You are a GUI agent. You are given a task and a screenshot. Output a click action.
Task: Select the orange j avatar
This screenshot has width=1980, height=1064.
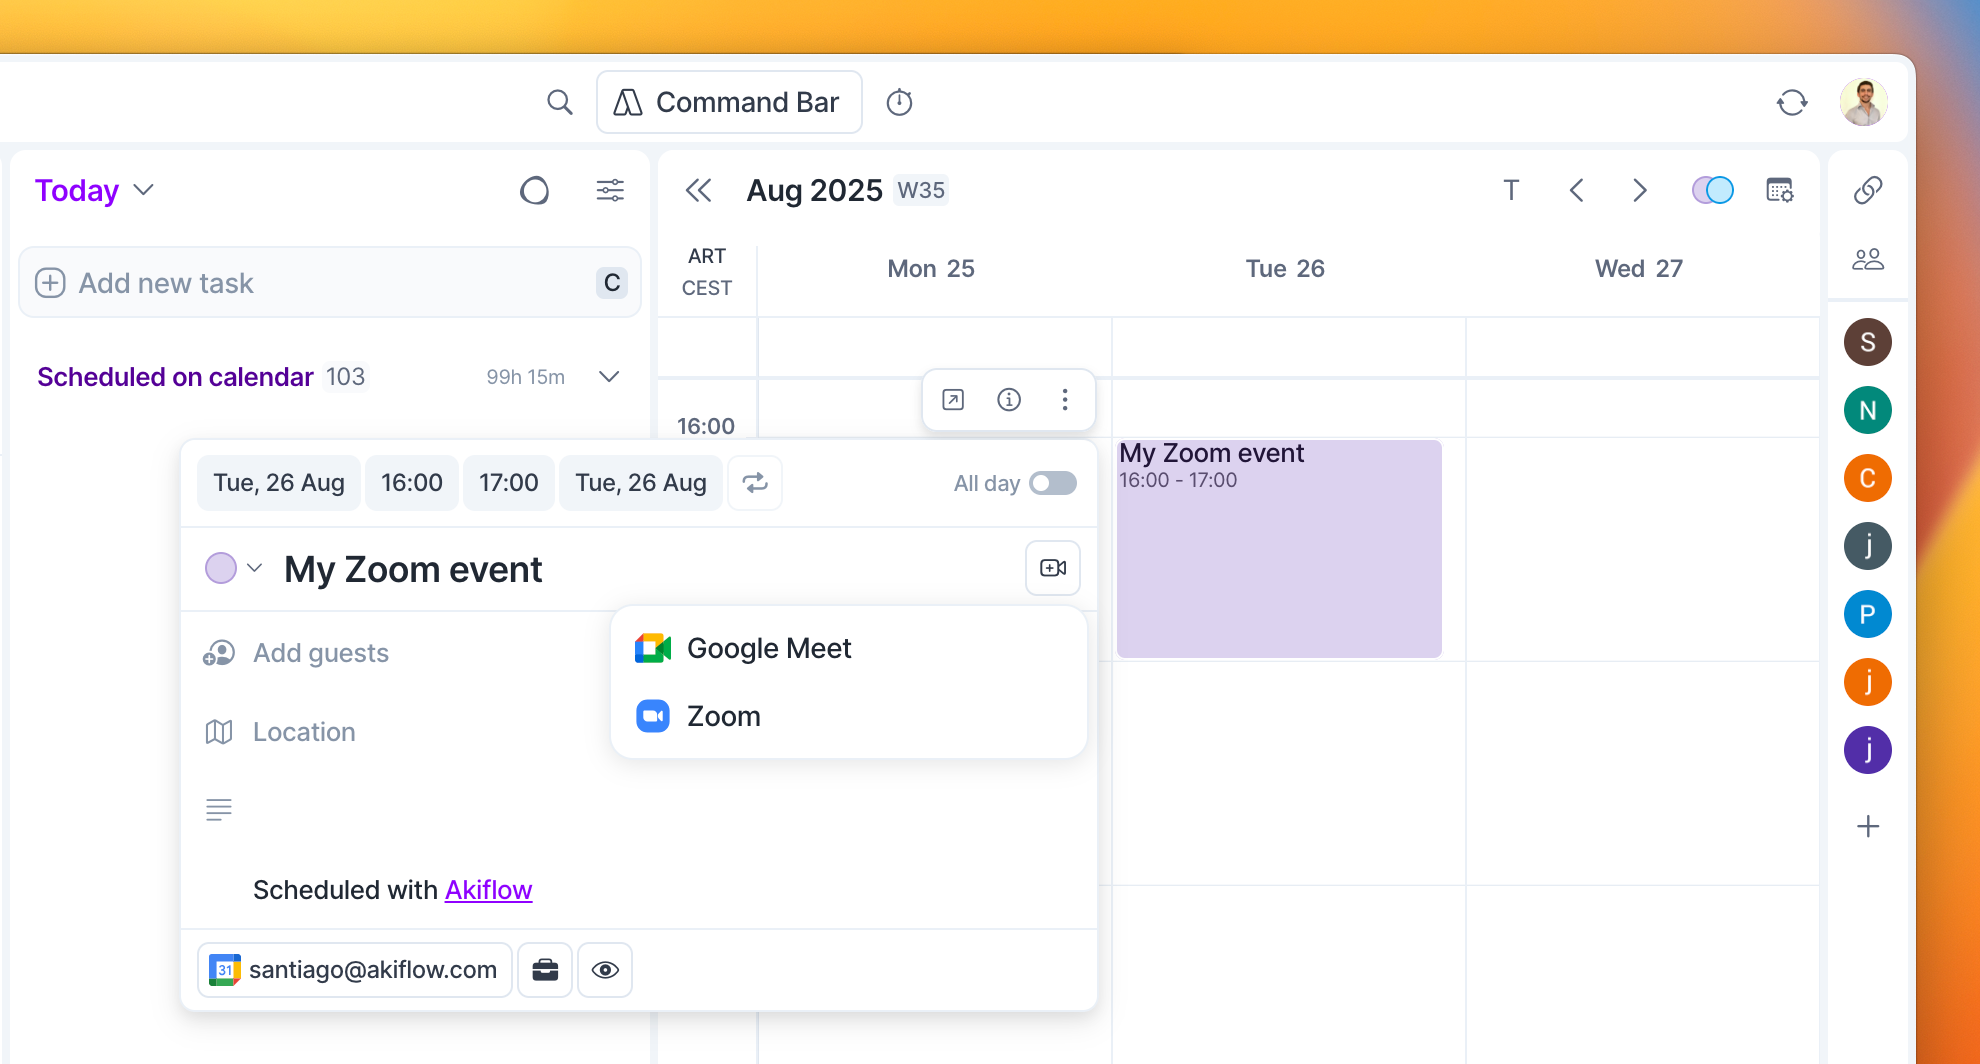tap(1868, 682)
